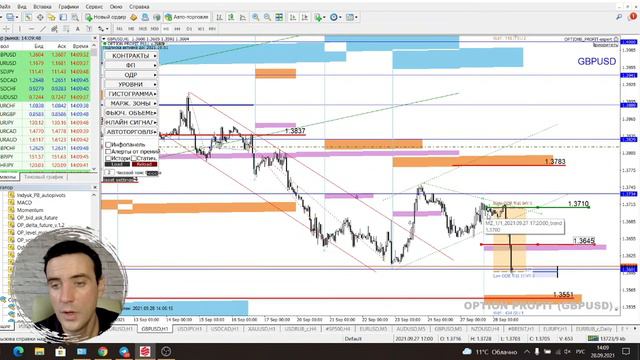Image resolution: width=640 pixels, height=360 pixels.
Task: Click the red Reload button
Action: 144,164
